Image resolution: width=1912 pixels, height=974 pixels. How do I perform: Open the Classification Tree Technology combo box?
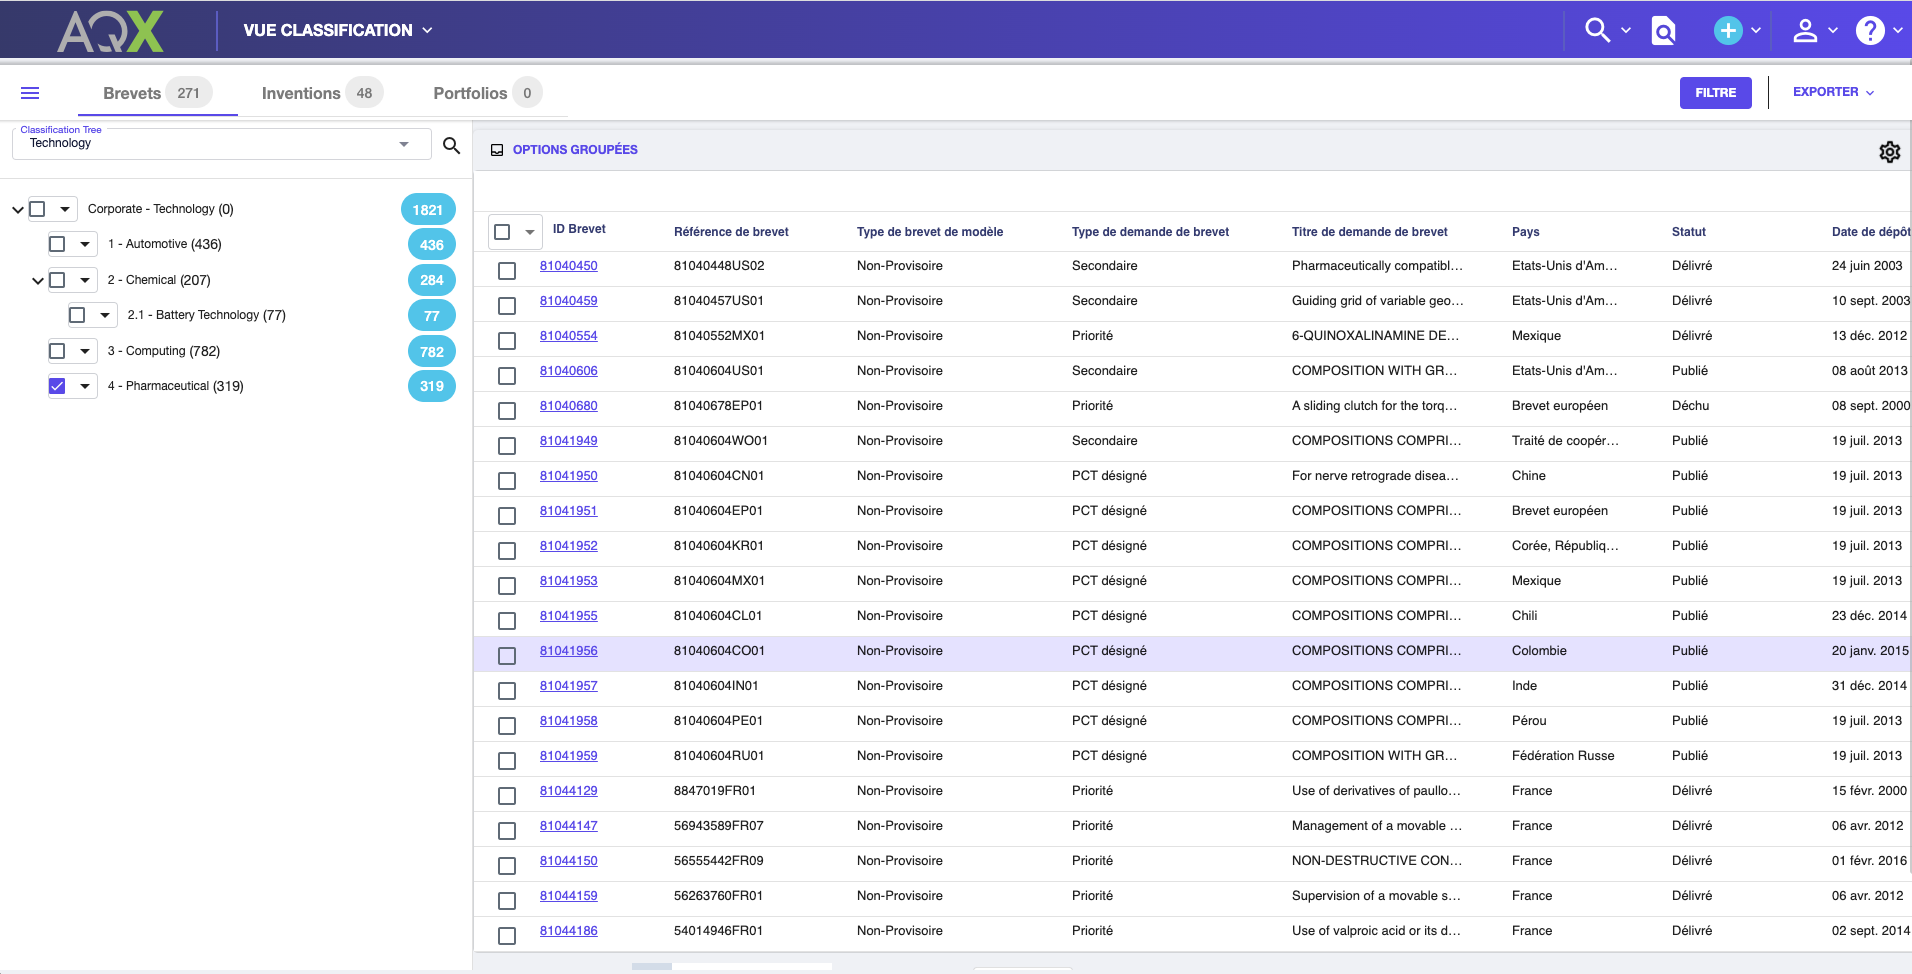tap(221, 144)
